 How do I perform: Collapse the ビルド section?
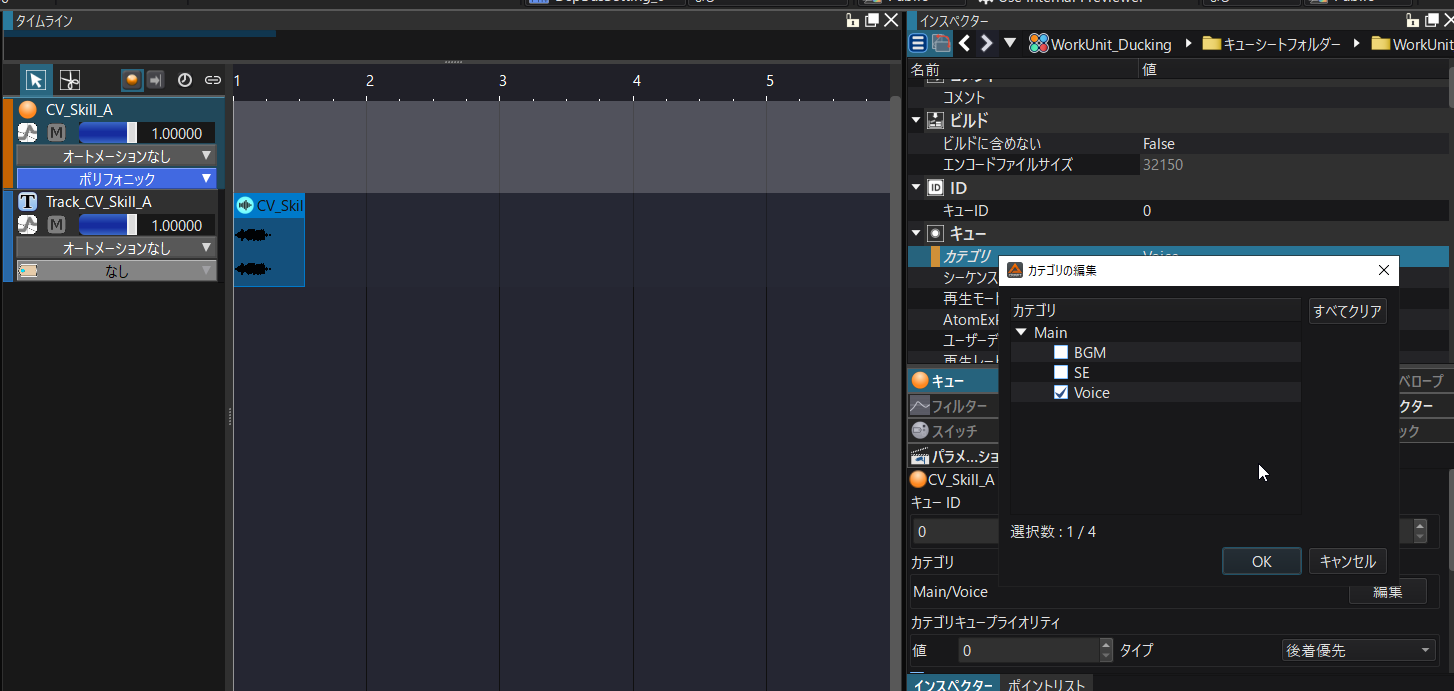click(x=916, y=120)
